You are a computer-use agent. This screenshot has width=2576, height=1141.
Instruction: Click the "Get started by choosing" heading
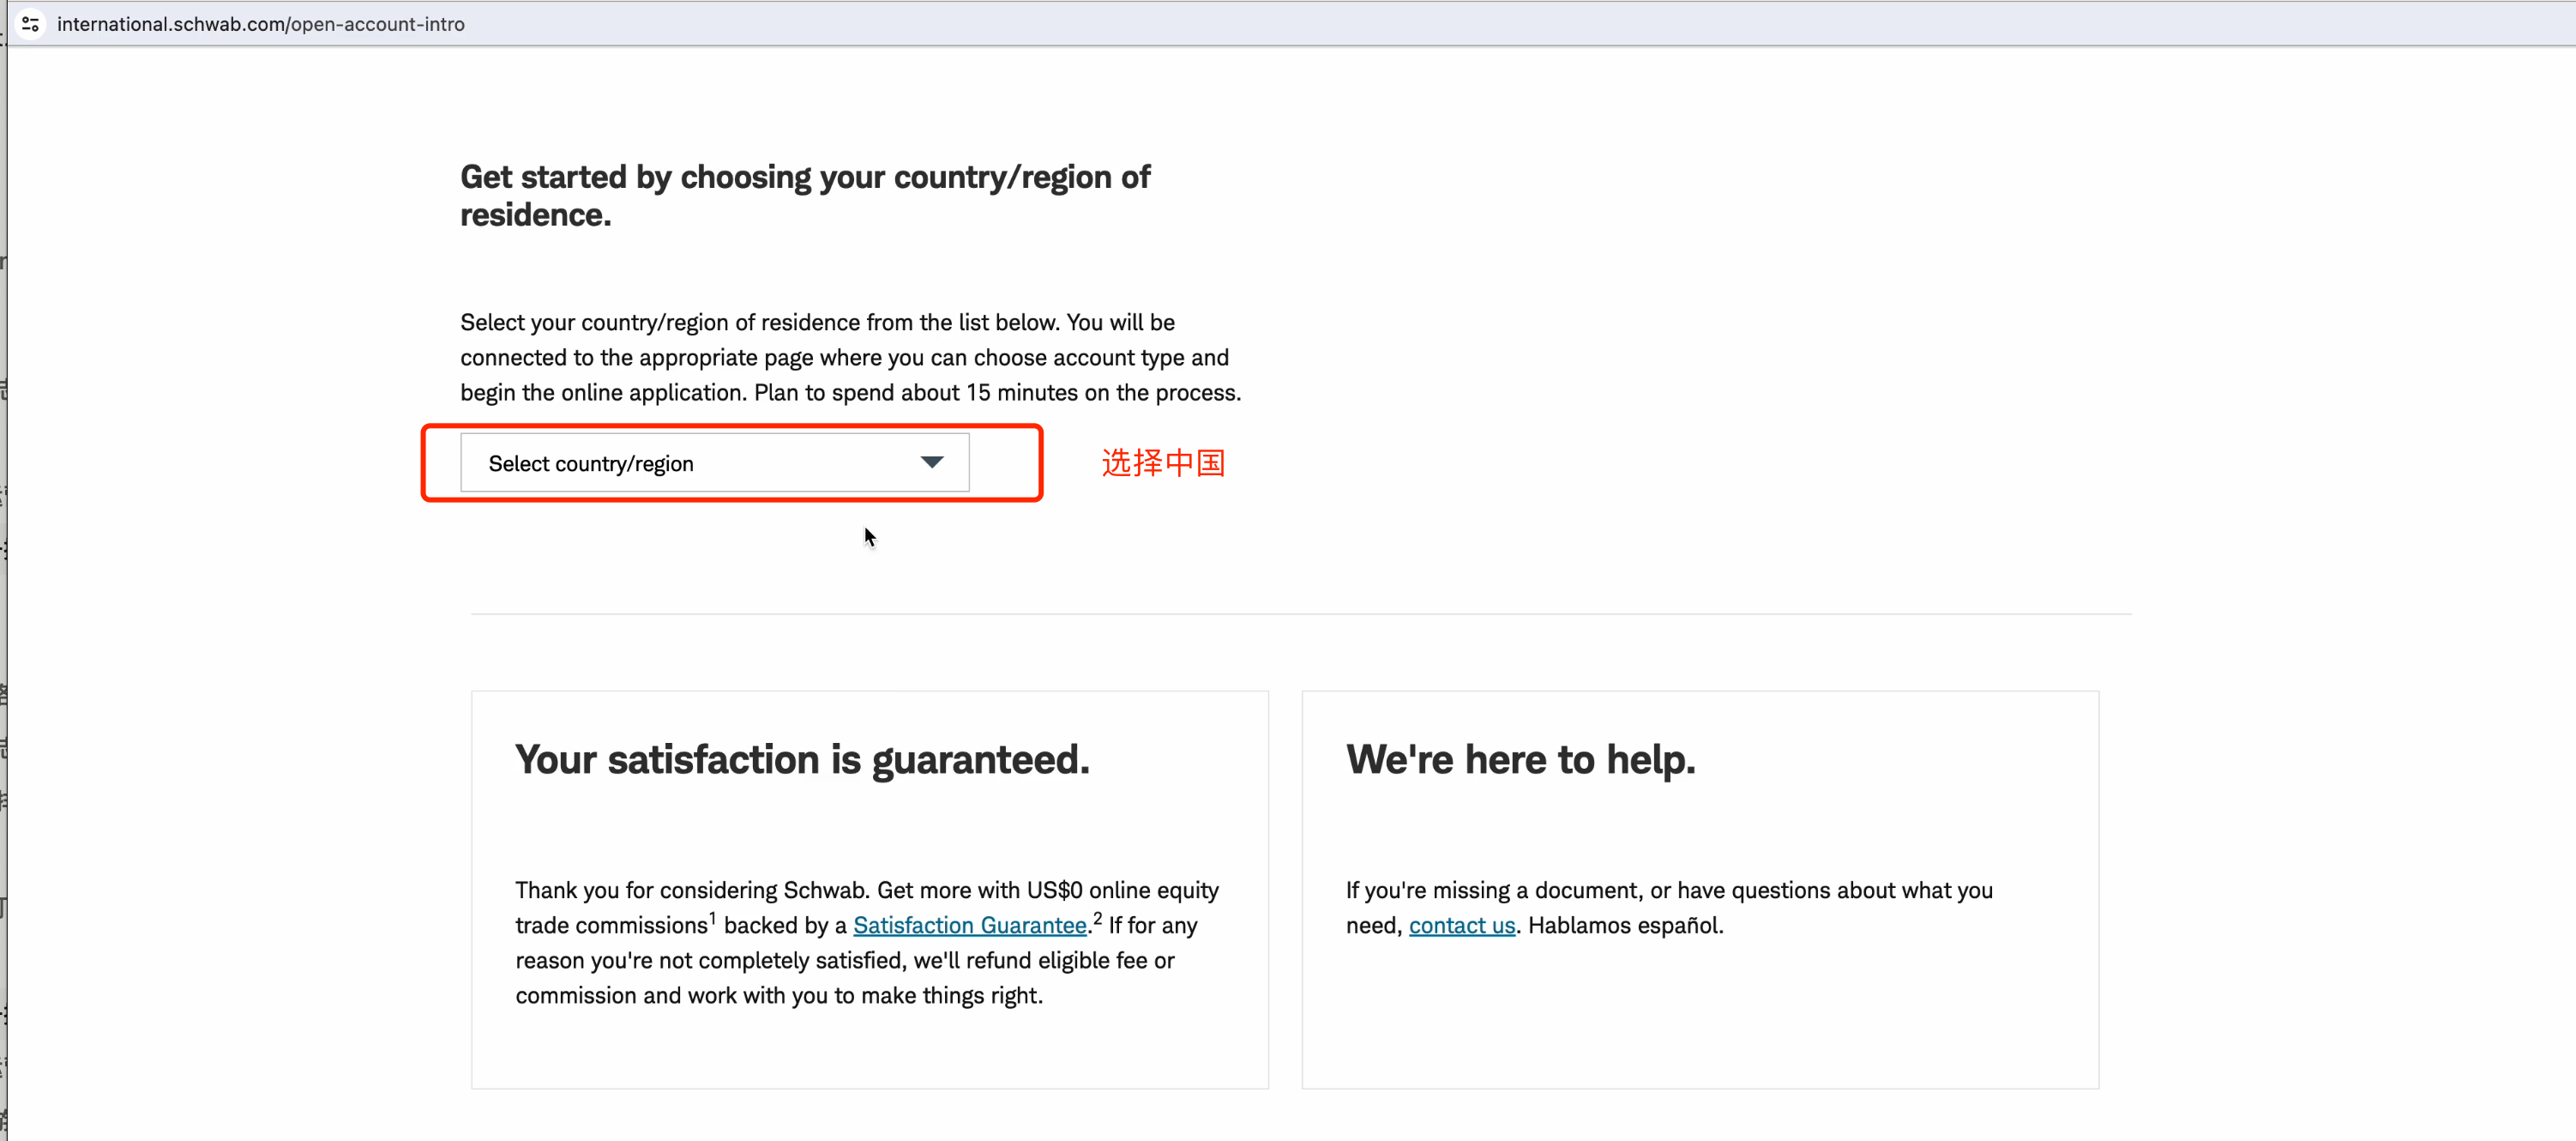click(804, 196)
